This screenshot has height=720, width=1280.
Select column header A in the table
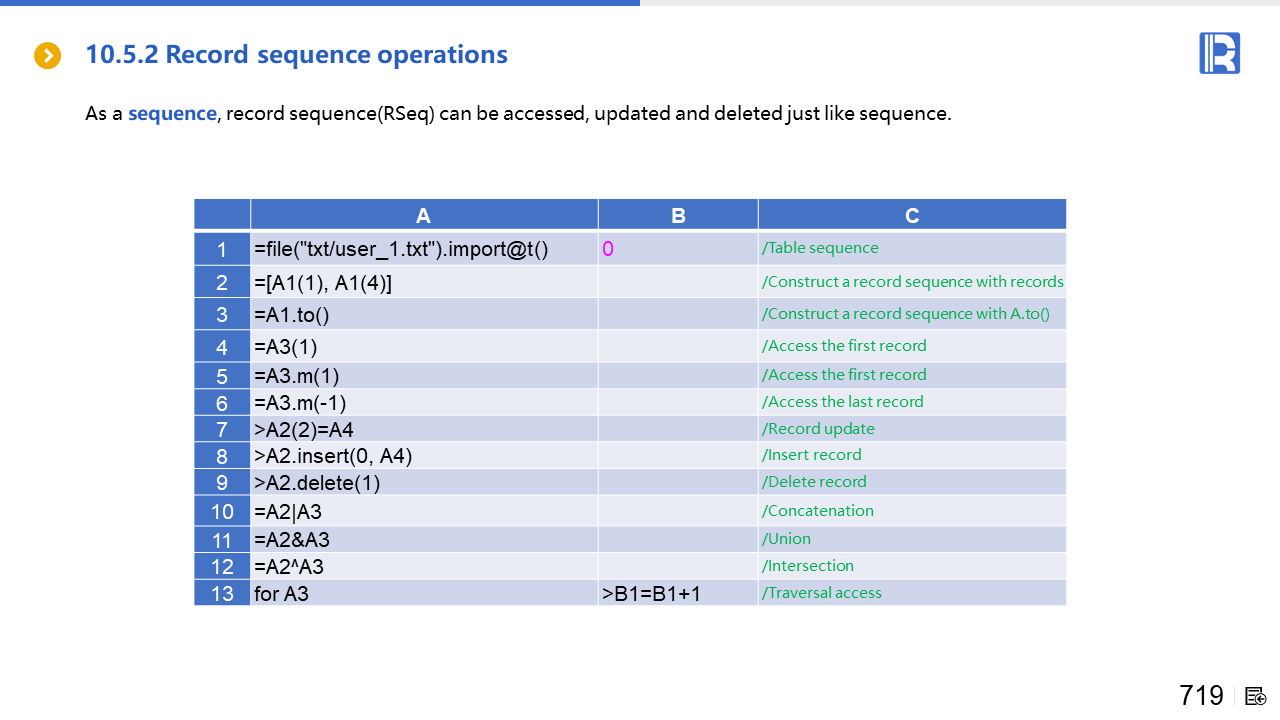(x=423, y=215)
